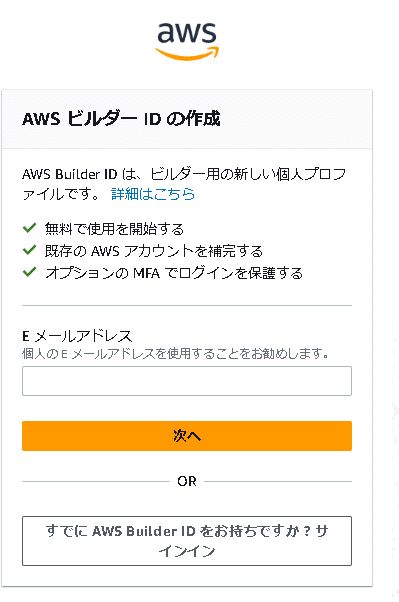
Task: Click the orange 次へ button
Action: click(x=187, y=436)
